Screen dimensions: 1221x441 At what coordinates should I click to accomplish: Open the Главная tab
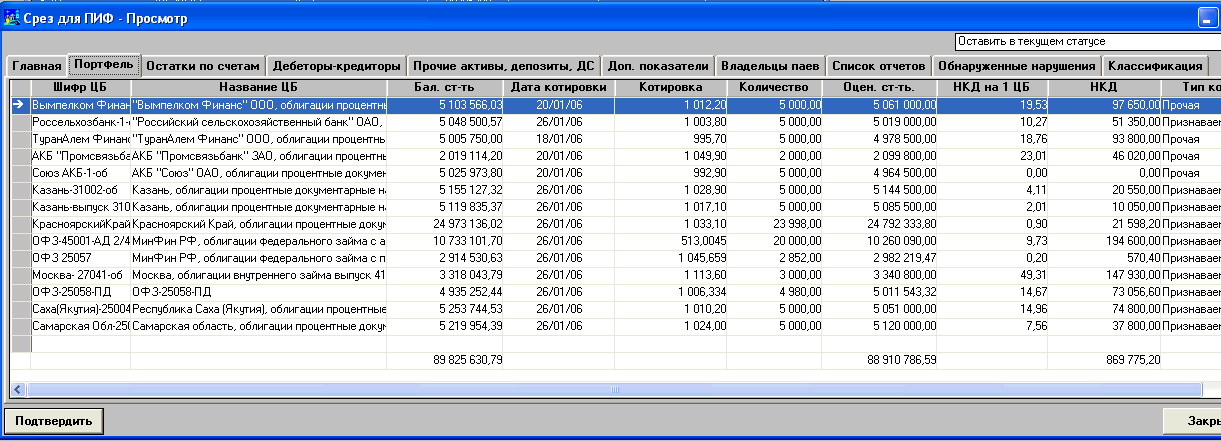tap(35, 66)
